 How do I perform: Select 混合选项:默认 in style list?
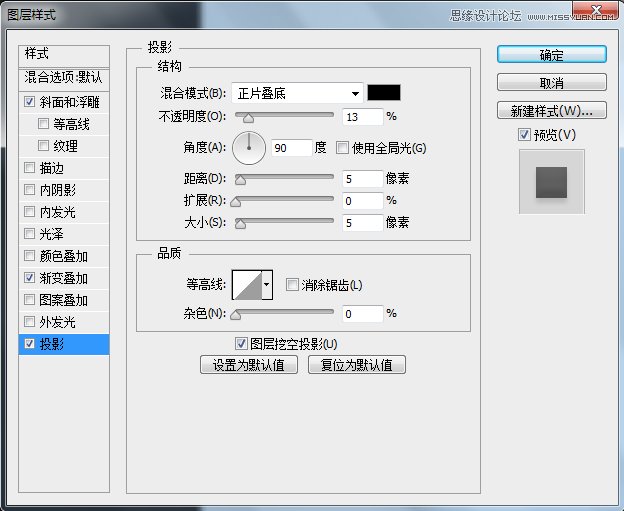coord(64,78)
